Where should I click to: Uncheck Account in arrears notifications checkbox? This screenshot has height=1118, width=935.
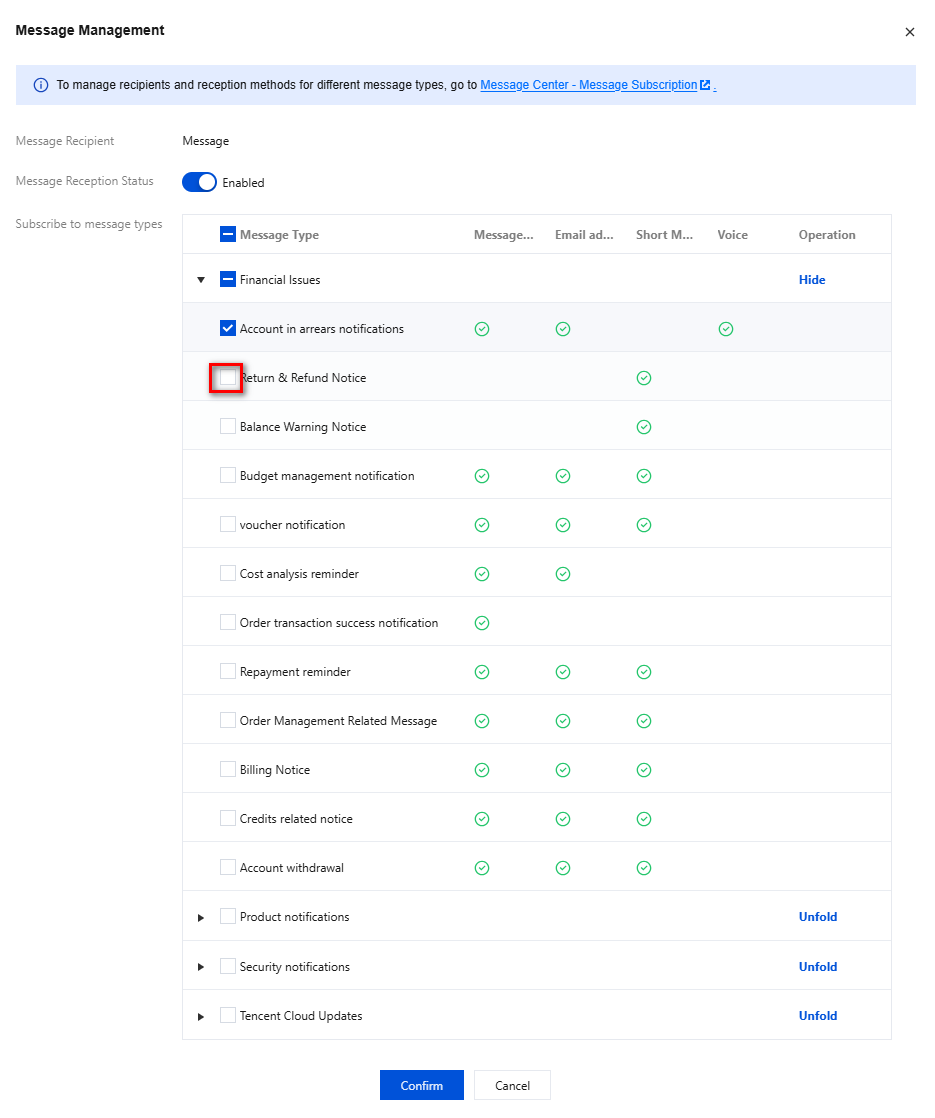point(228,329)
